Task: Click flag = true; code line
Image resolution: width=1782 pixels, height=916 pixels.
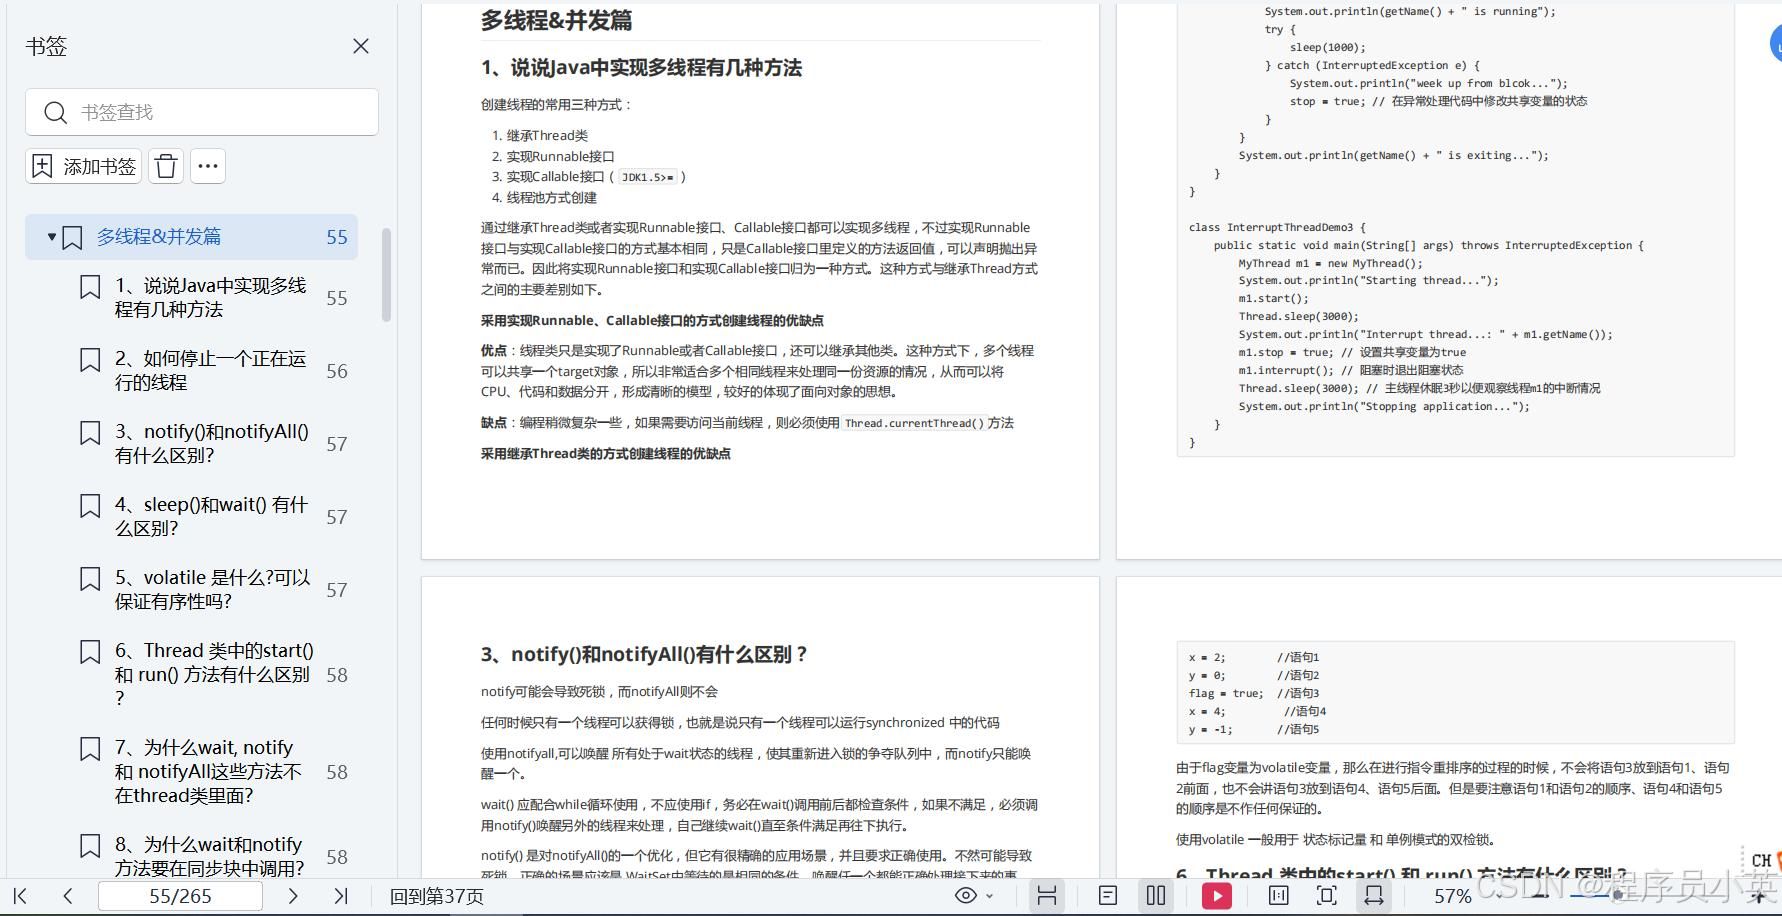Action: coord(1254,693)
